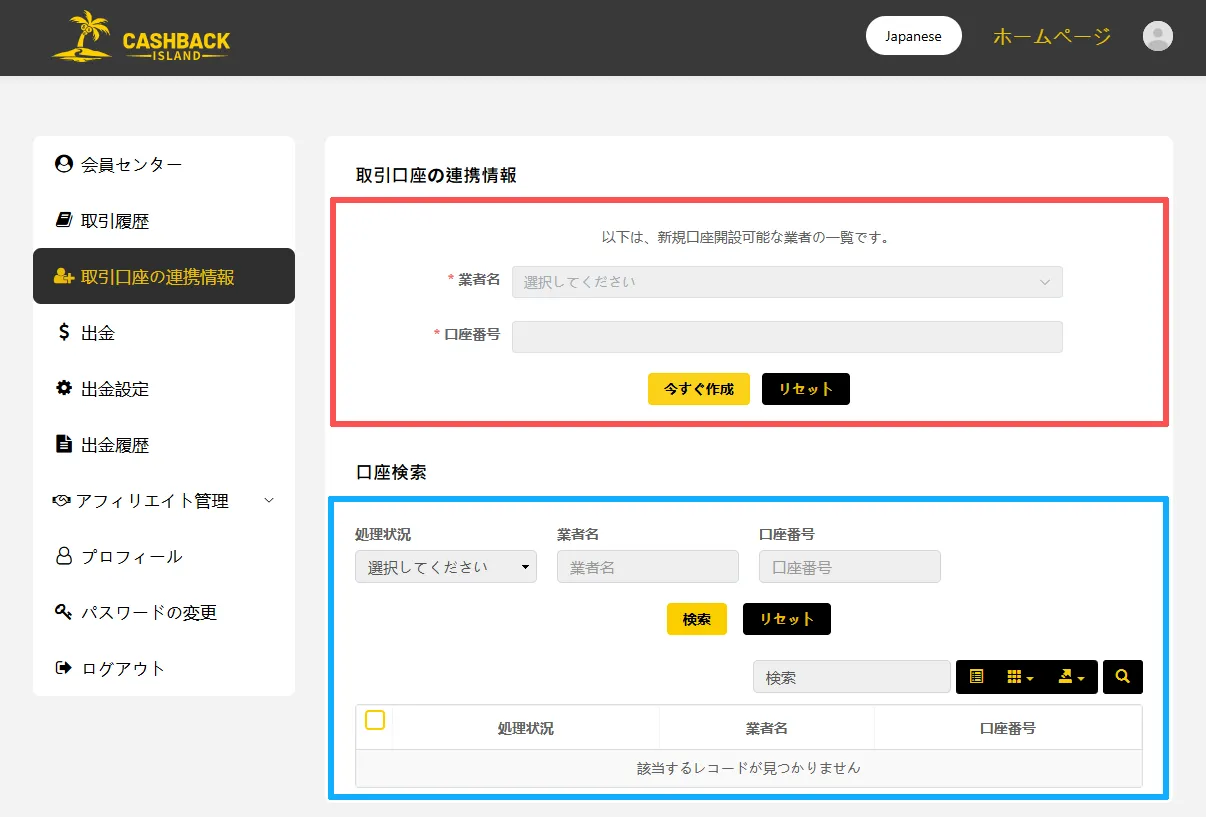Open the 処理状況 status dropdown
The image size is (1206, 817).
point(445,567)
